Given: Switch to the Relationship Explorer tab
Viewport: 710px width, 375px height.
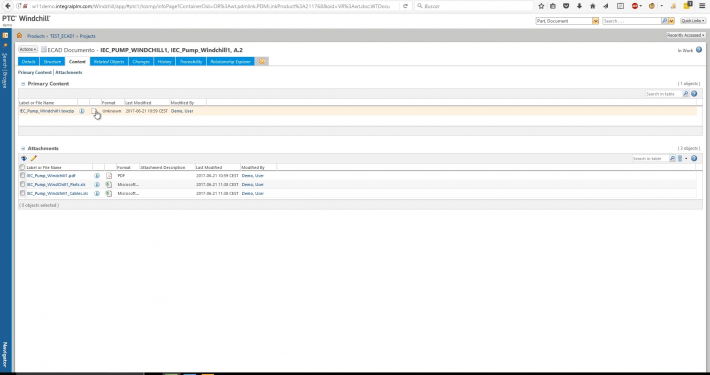Looking at the screenshot, I should click(x=230, y=61).
